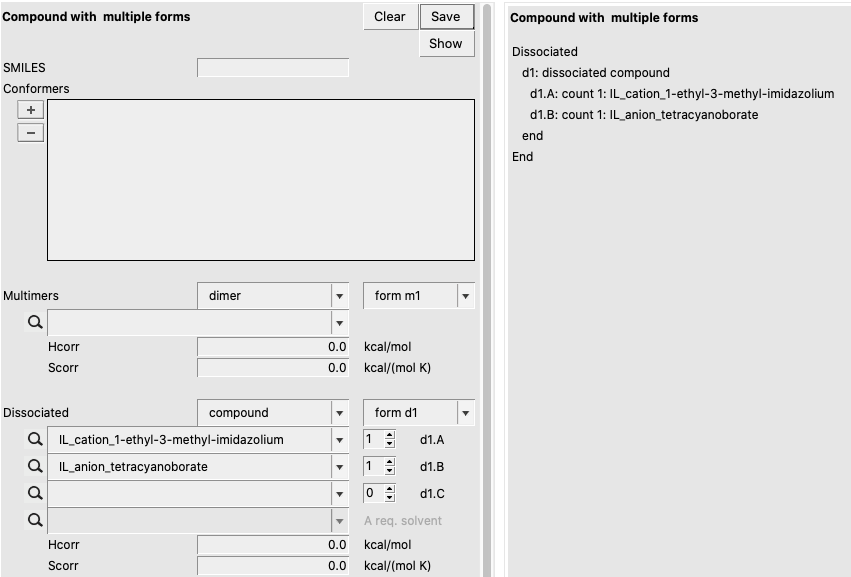Screen dimensions: 851x577
Task: Click the d1.A count stepper
Action: point(379,440)
